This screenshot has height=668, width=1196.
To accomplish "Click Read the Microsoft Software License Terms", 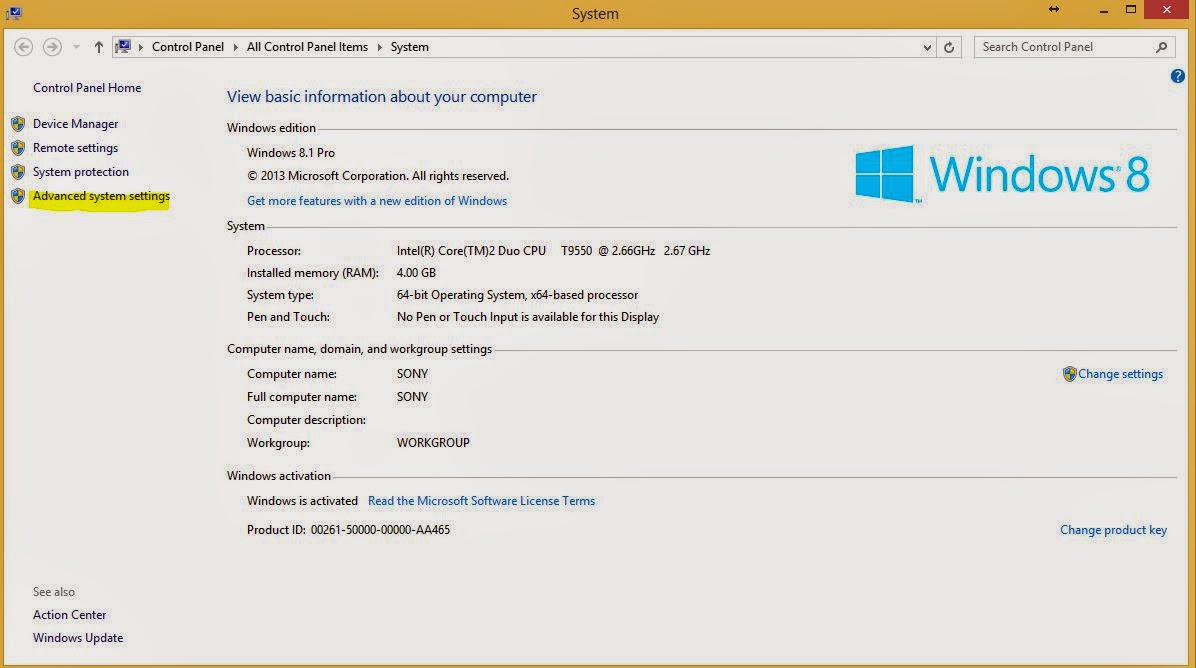I will 481,500.
